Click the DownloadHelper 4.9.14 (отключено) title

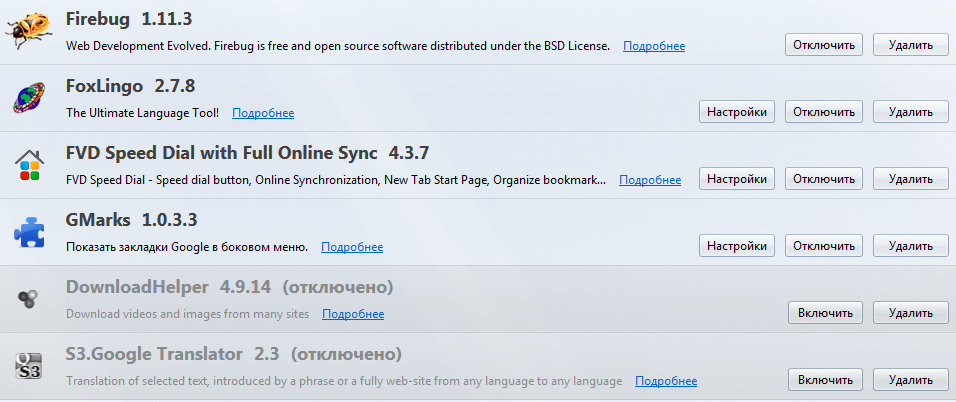(229, 287)
